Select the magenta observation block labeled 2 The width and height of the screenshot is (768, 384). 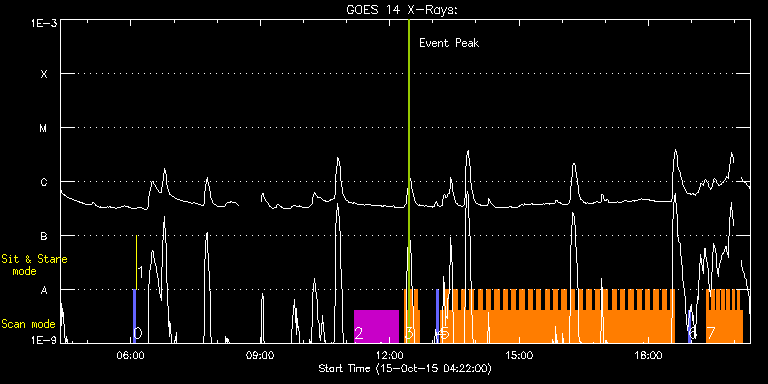coord(376,326)
